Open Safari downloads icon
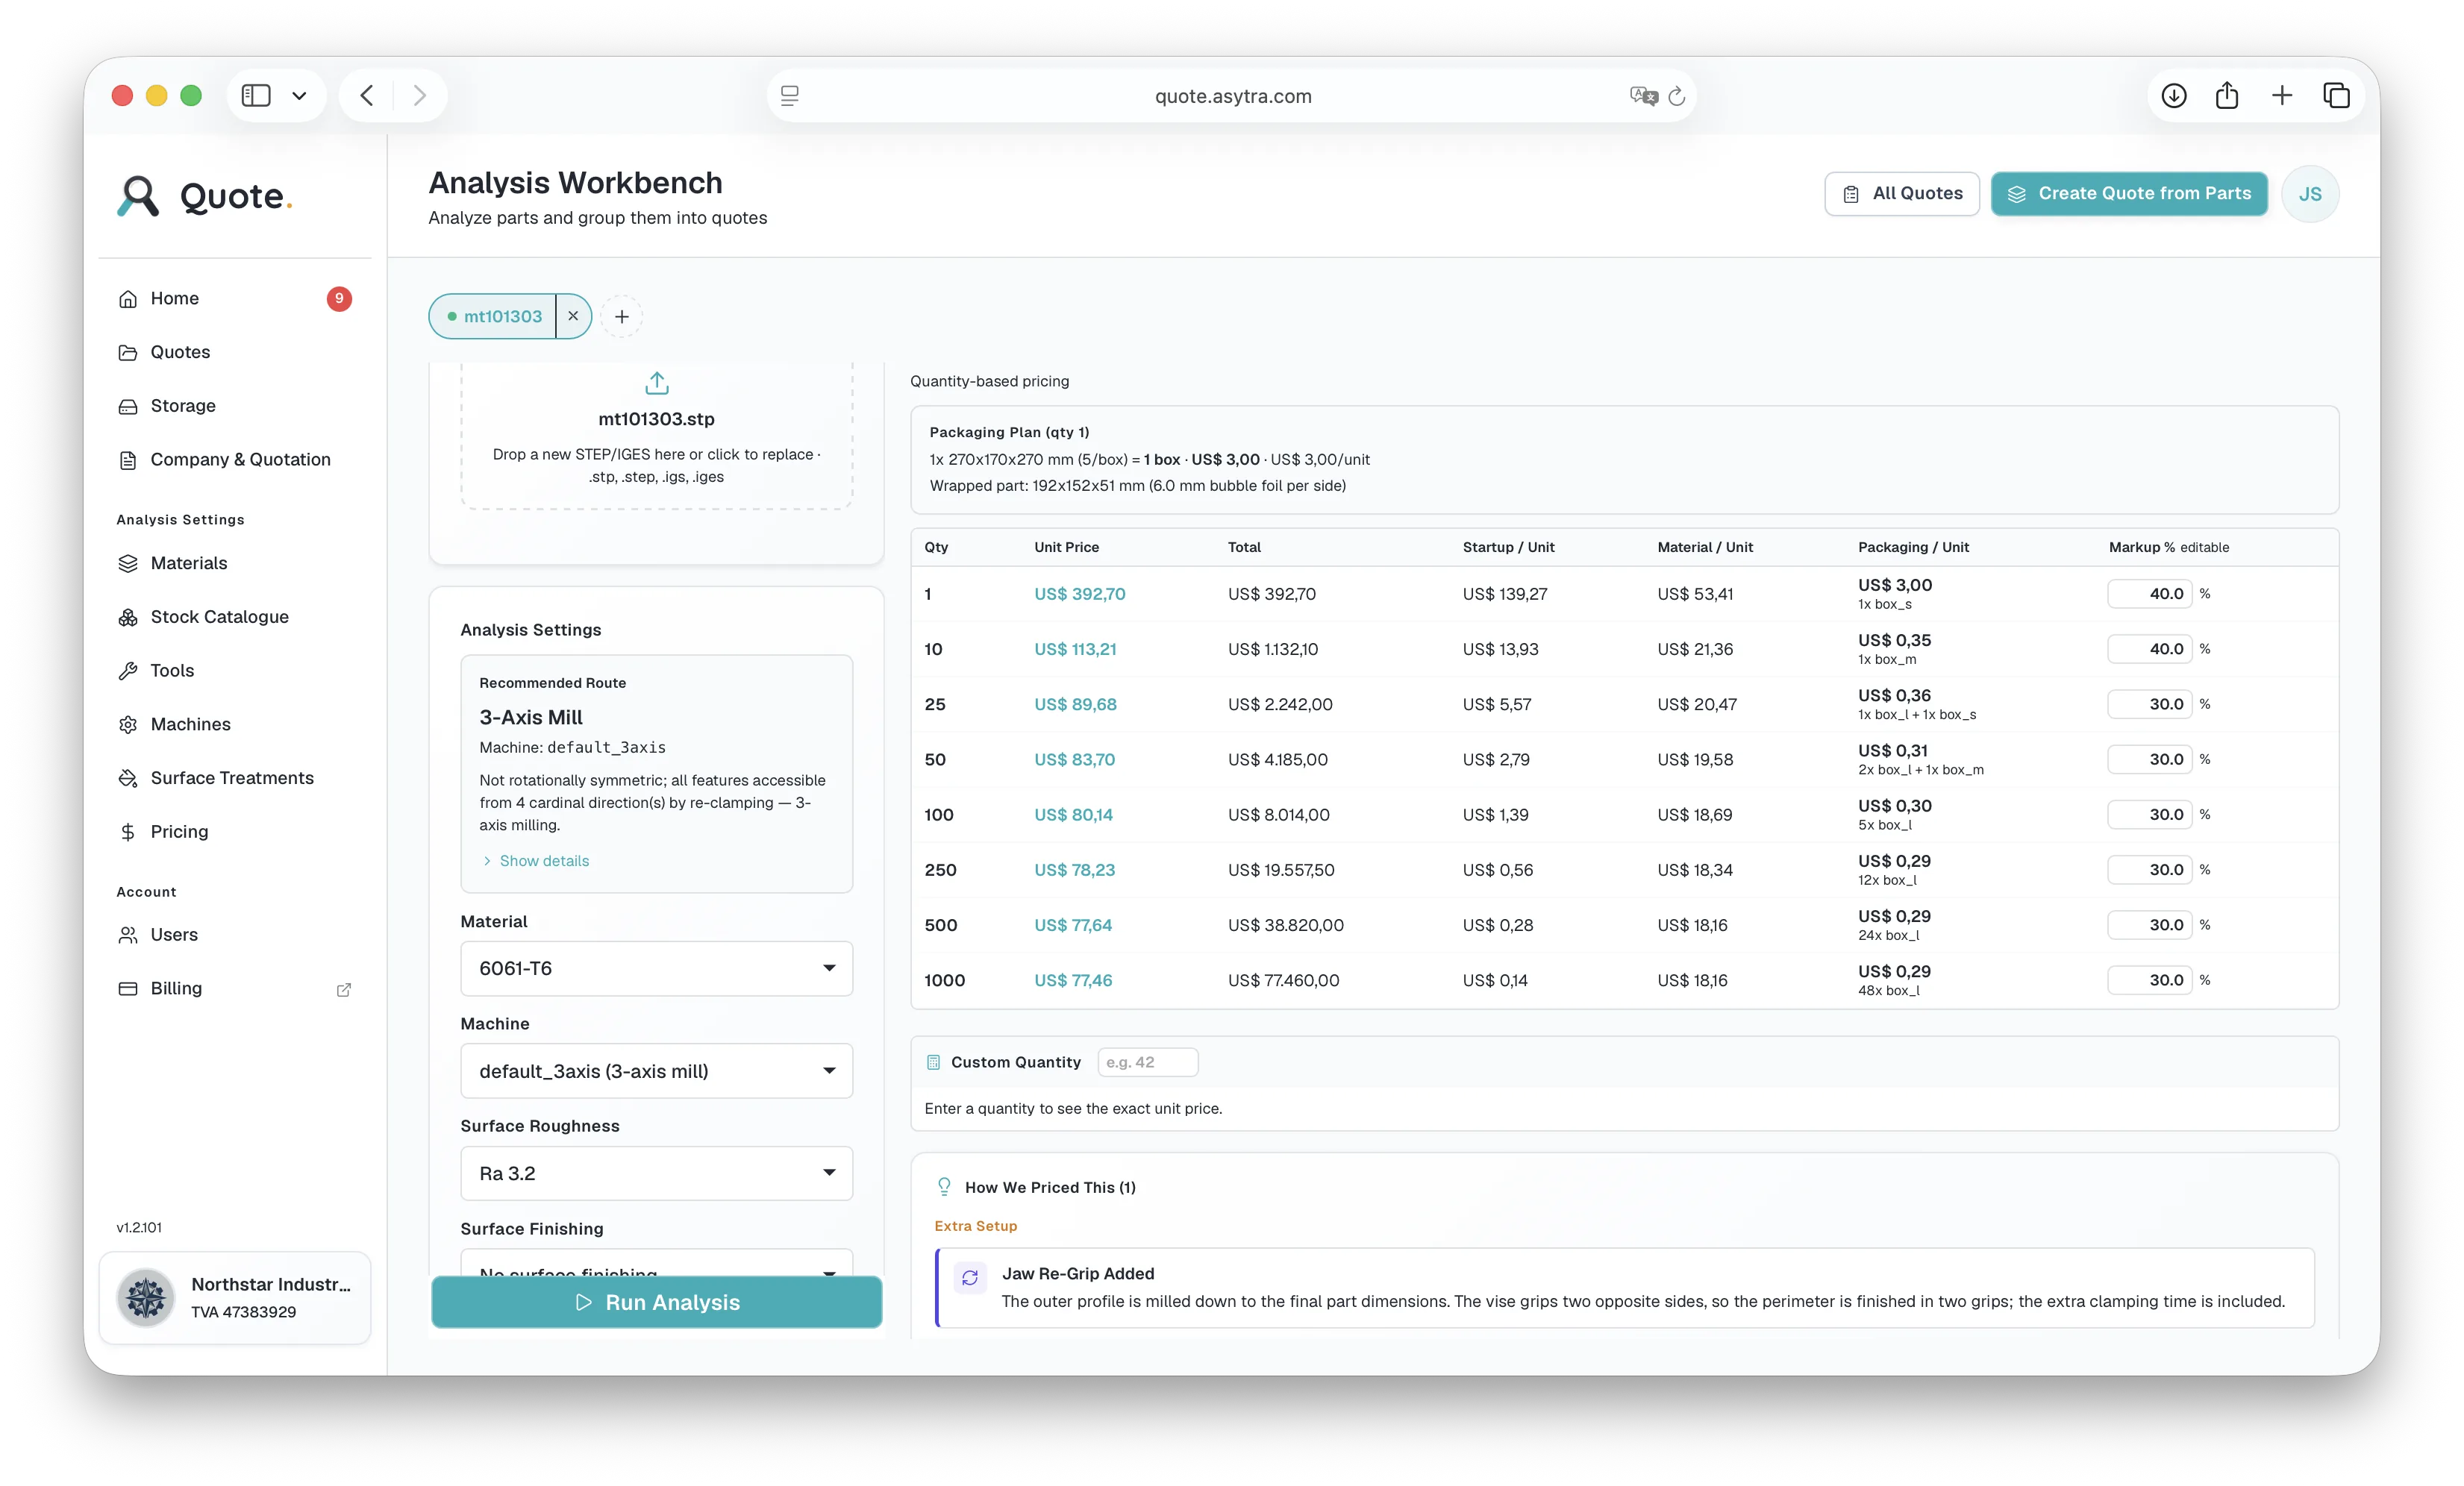The image size is (2464, 1486). click(x=2173, y=95)
